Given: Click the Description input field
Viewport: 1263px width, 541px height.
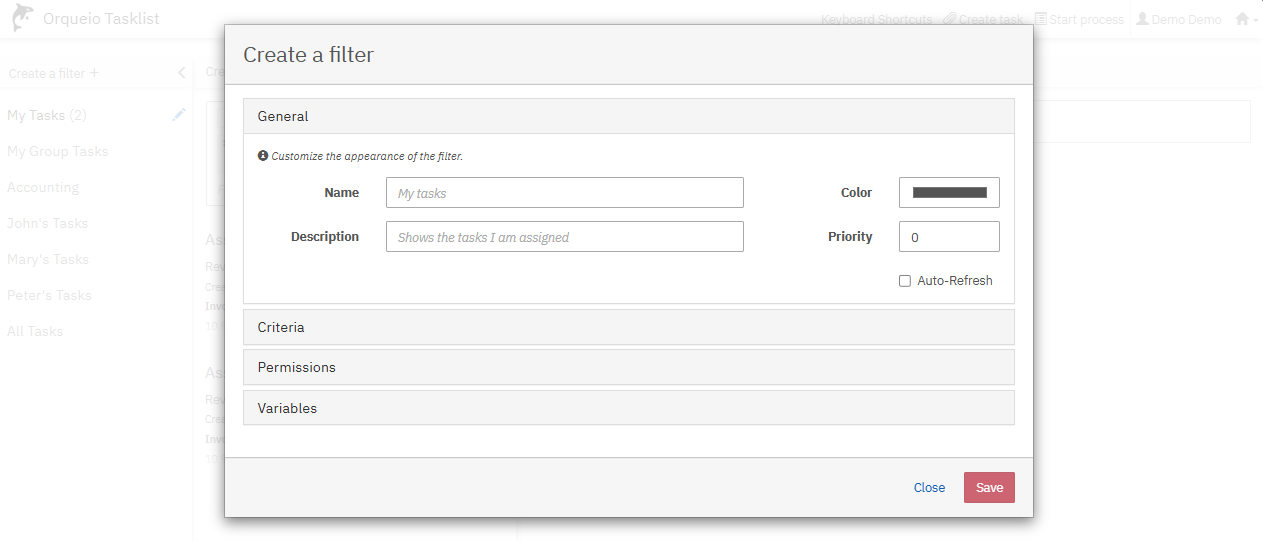Looking at the screenshot, I should pos(564,237).
